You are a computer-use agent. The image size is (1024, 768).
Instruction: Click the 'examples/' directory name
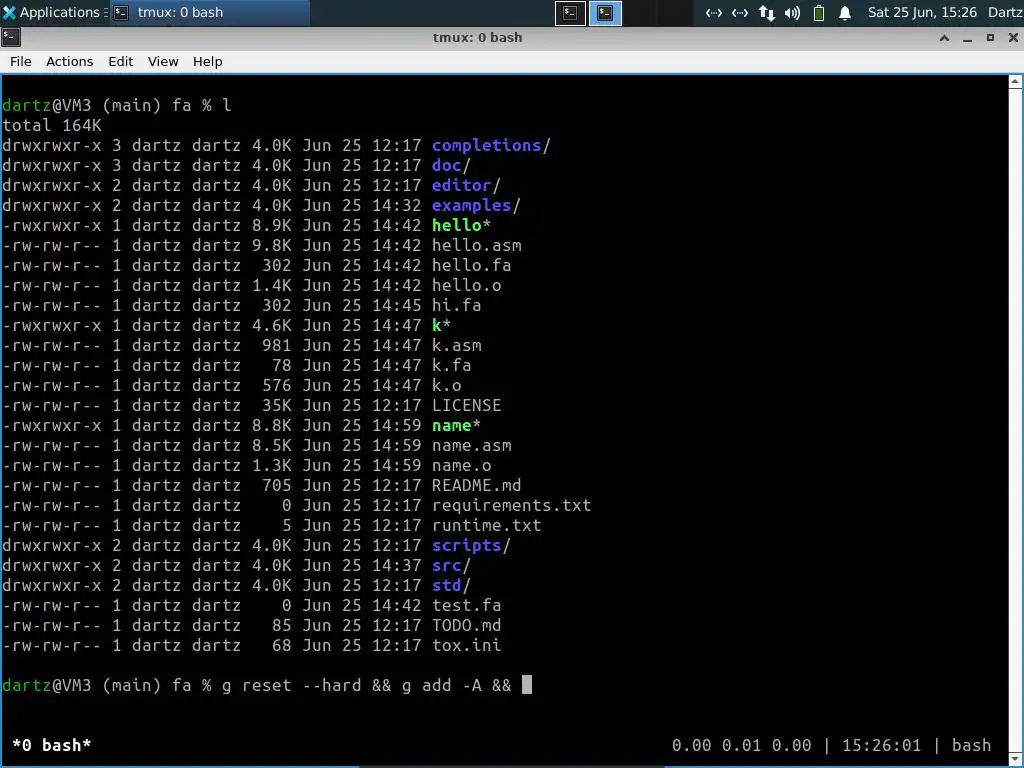click(476, 205)
